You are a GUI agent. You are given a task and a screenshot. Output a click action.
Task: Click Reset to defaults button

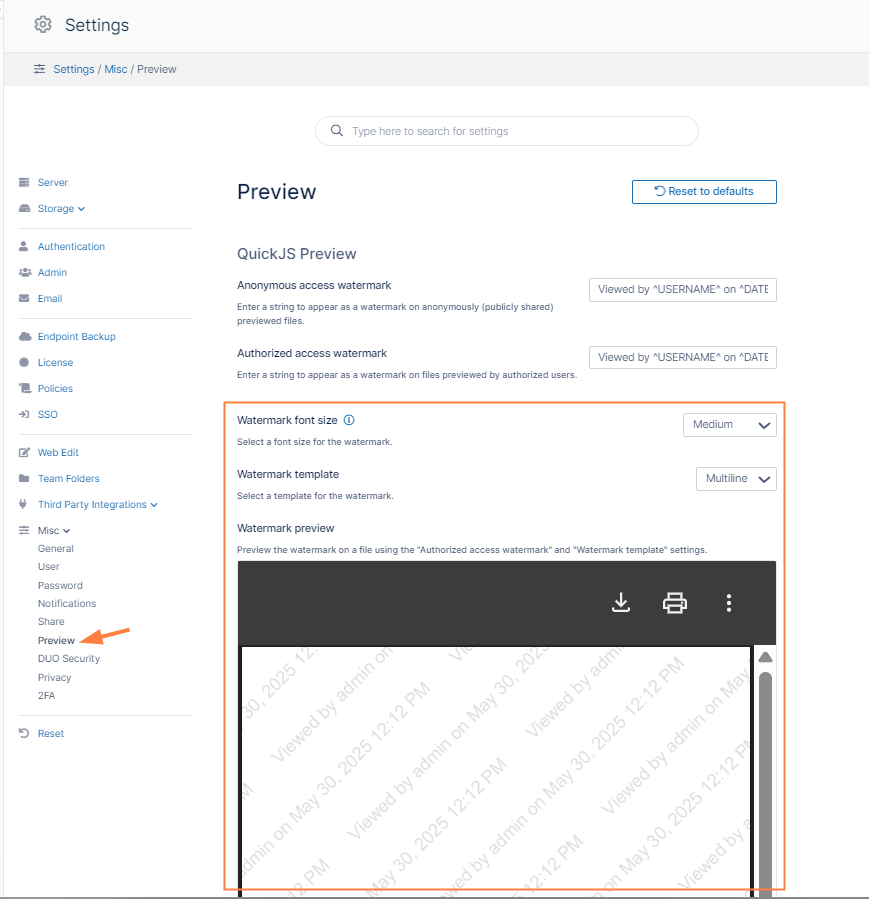pos(704,191)
